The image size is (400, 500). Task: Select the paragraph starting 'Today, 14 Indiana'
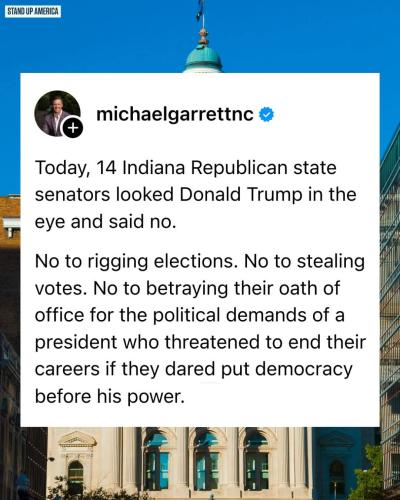pyautogui.click(x=195, y=195)
